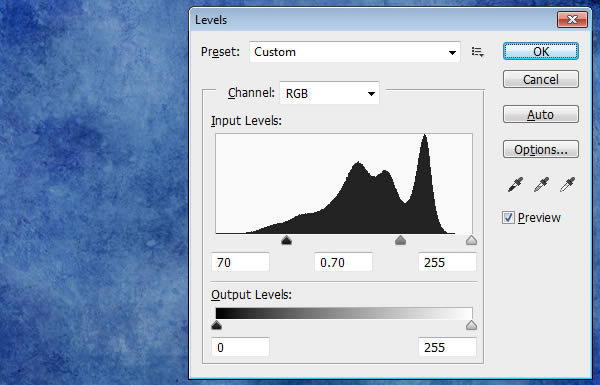This screenshot has width=600, height=385.
Task: Select the black point eyedropper
Action: coord(515,184)
